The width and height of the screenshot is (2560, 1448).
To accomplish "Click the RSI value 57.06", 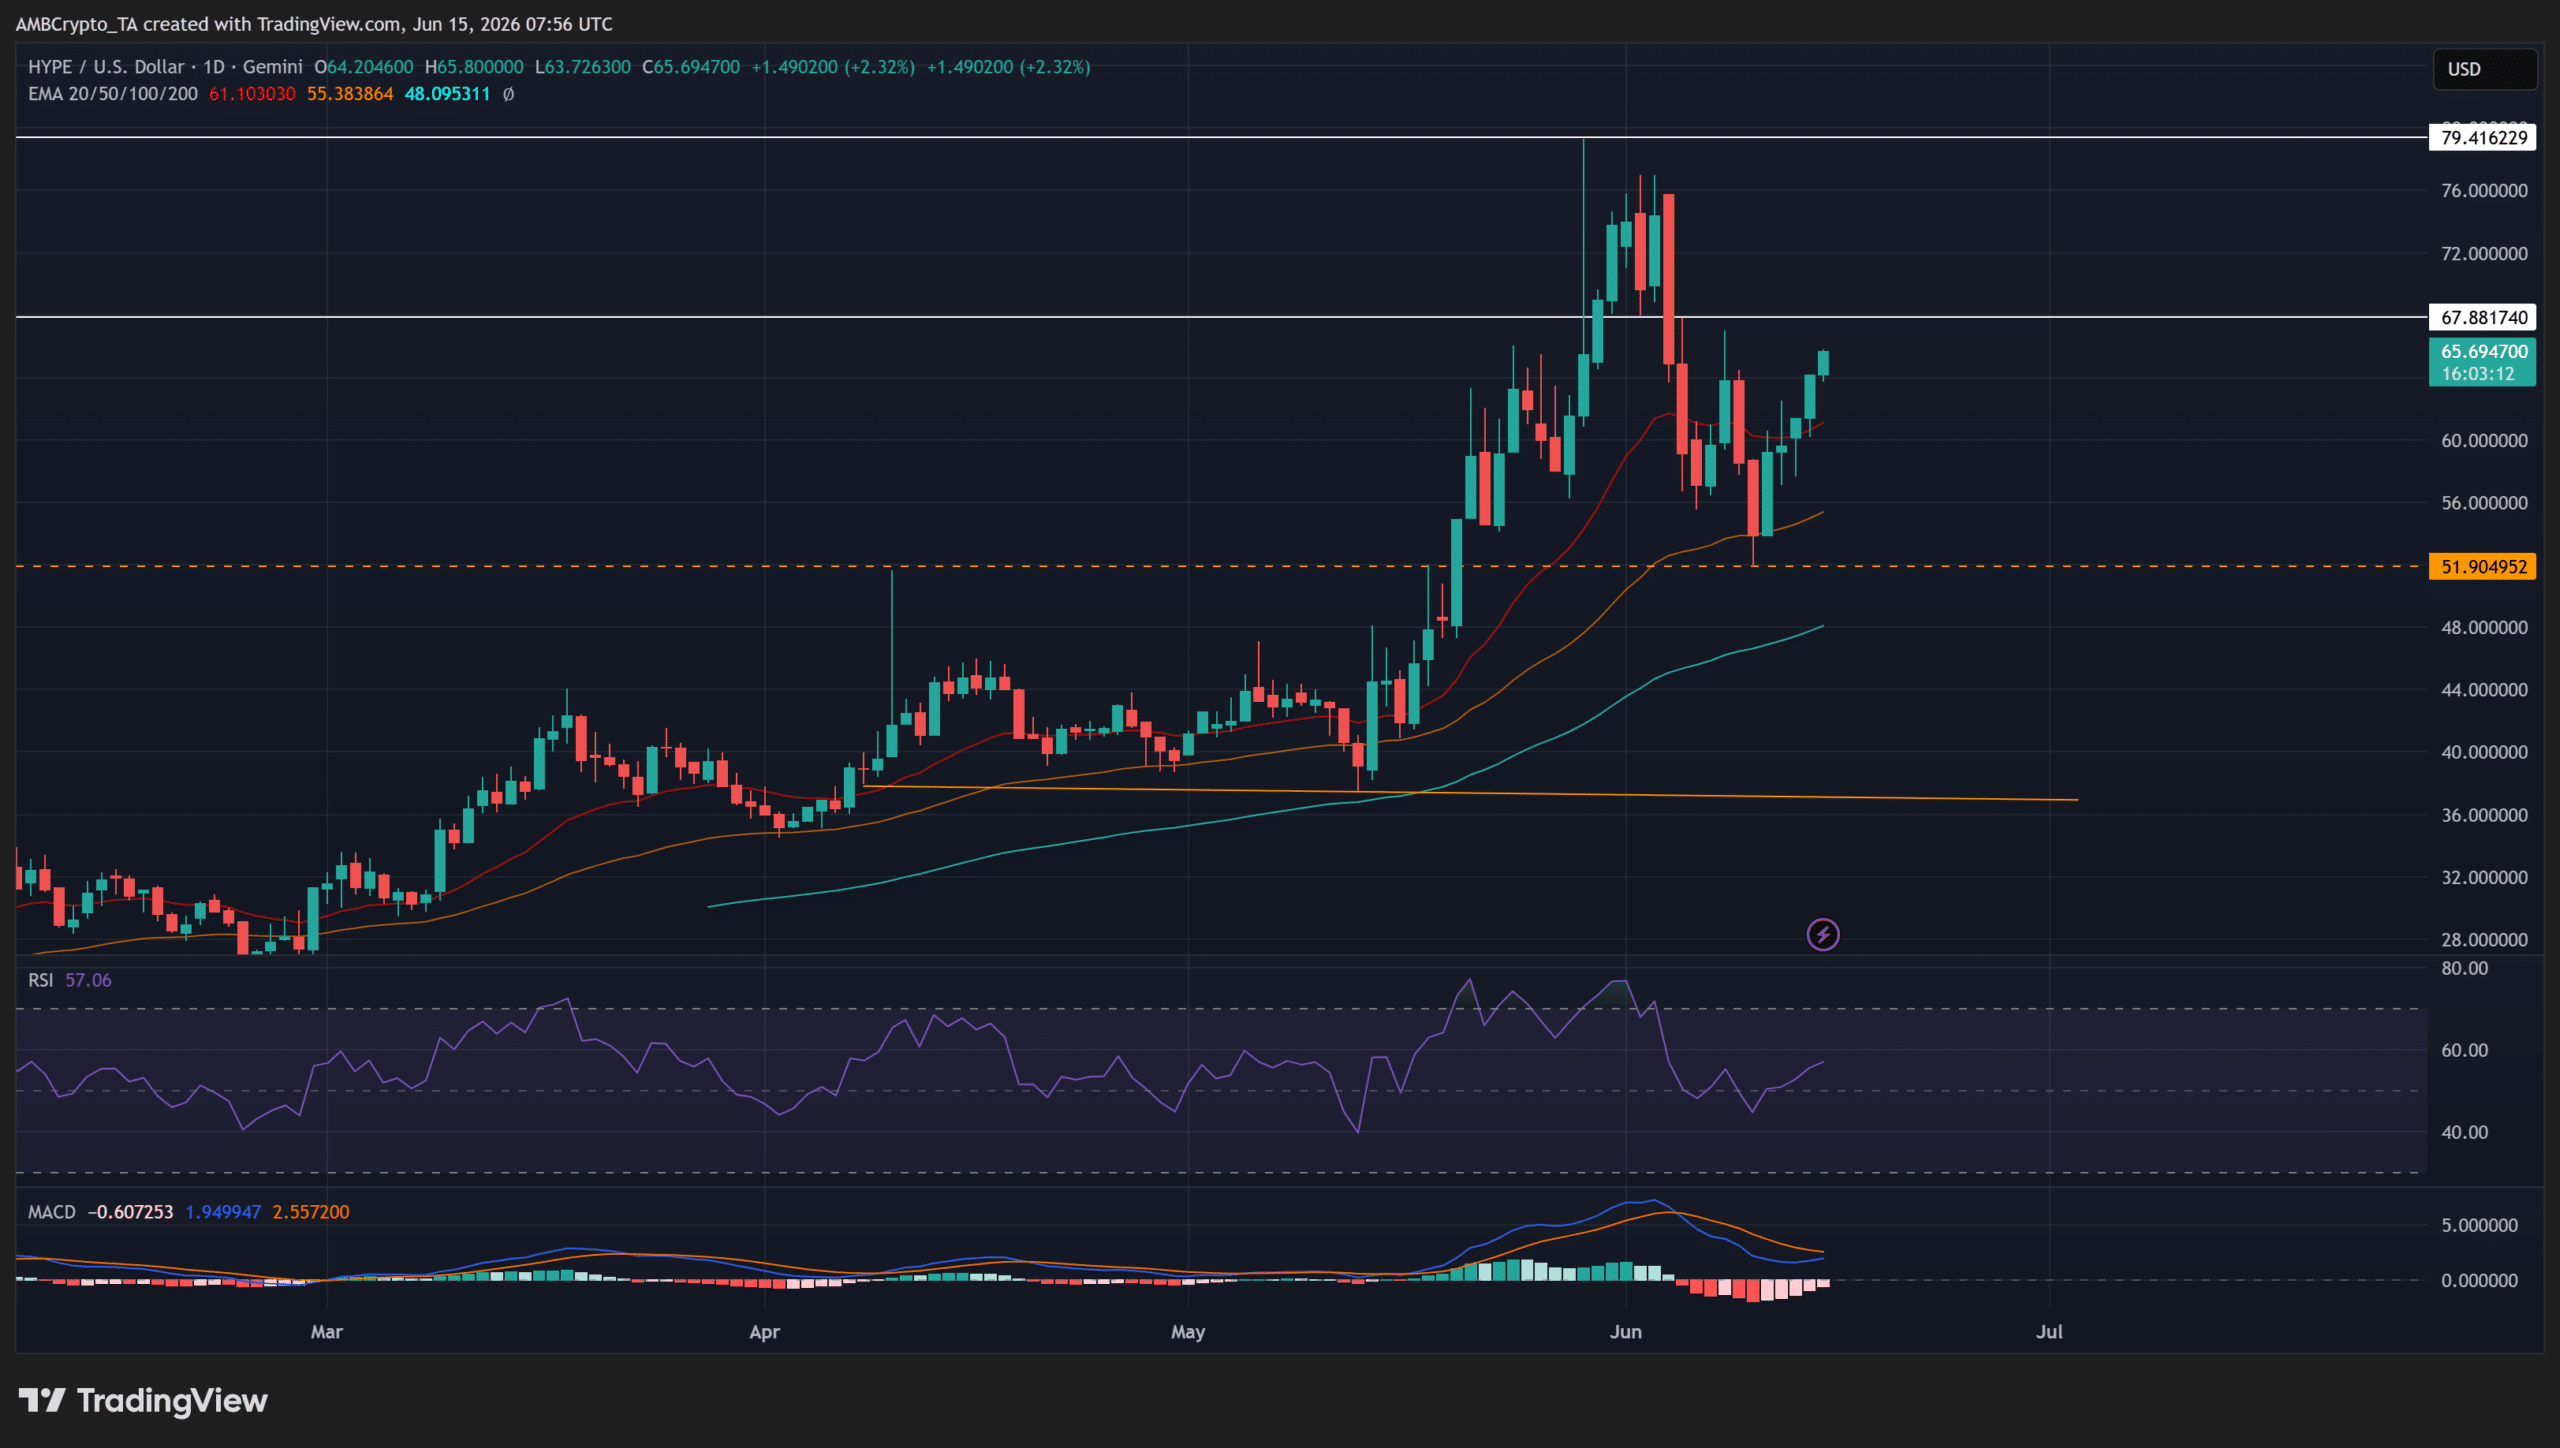I will (x=88, y=980).
